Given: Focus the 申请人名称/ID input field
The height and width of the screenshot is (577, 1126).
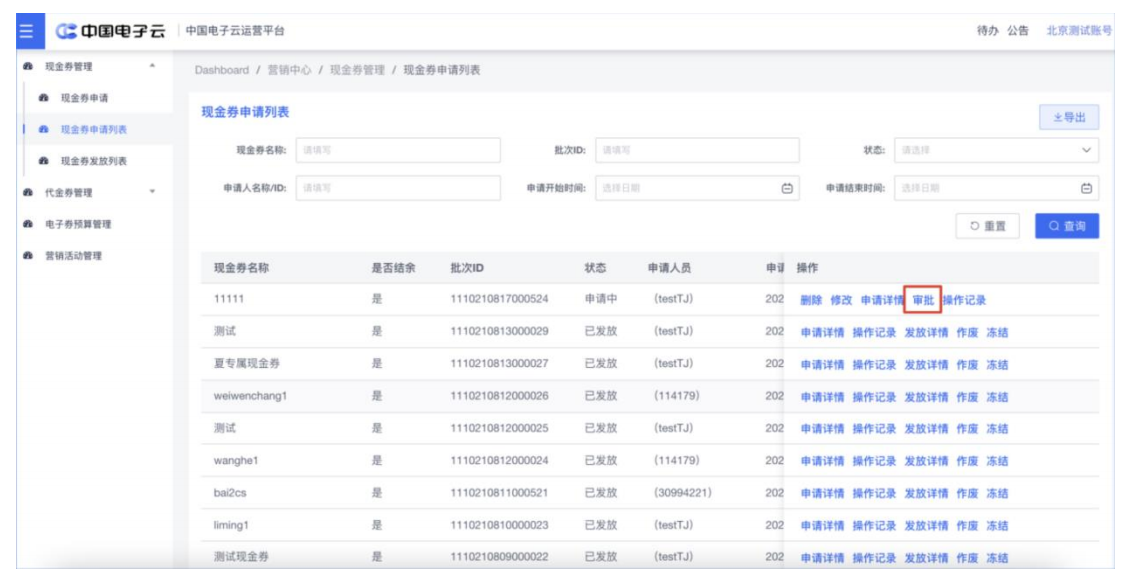Looking at the screenshot, I should point(398,188).
